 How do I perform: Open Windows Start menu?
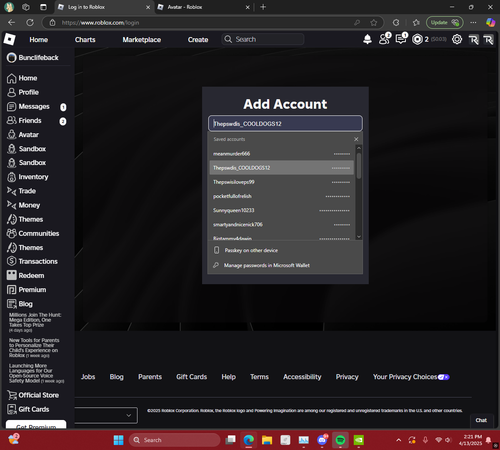[x=118, y=440]
